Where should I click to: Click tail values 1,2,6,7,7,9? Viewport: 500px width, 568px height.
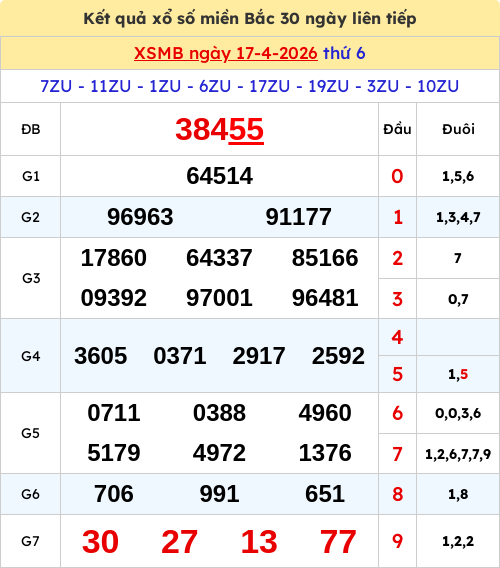tap(458, 454)
